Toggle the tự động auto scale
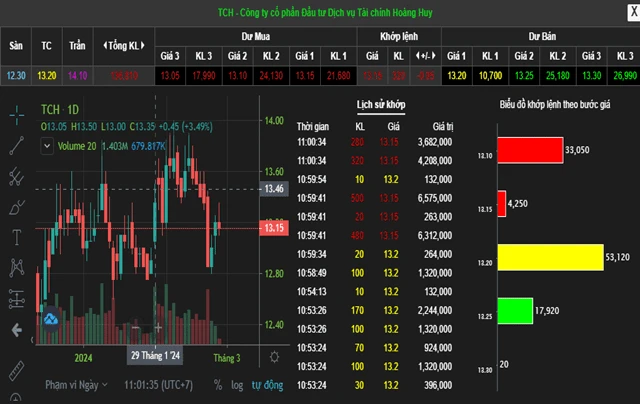 pos(265,384)
